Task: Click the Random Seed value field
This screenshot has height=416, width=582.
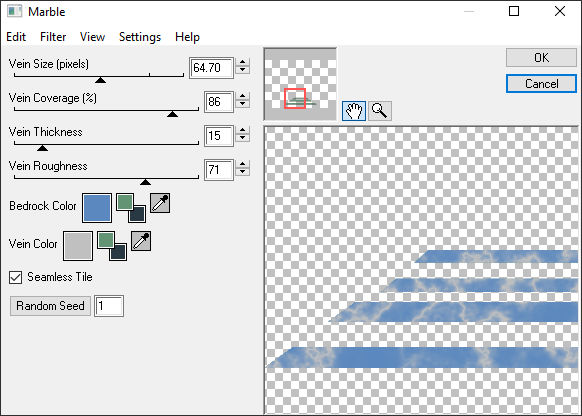Action: 109,306
